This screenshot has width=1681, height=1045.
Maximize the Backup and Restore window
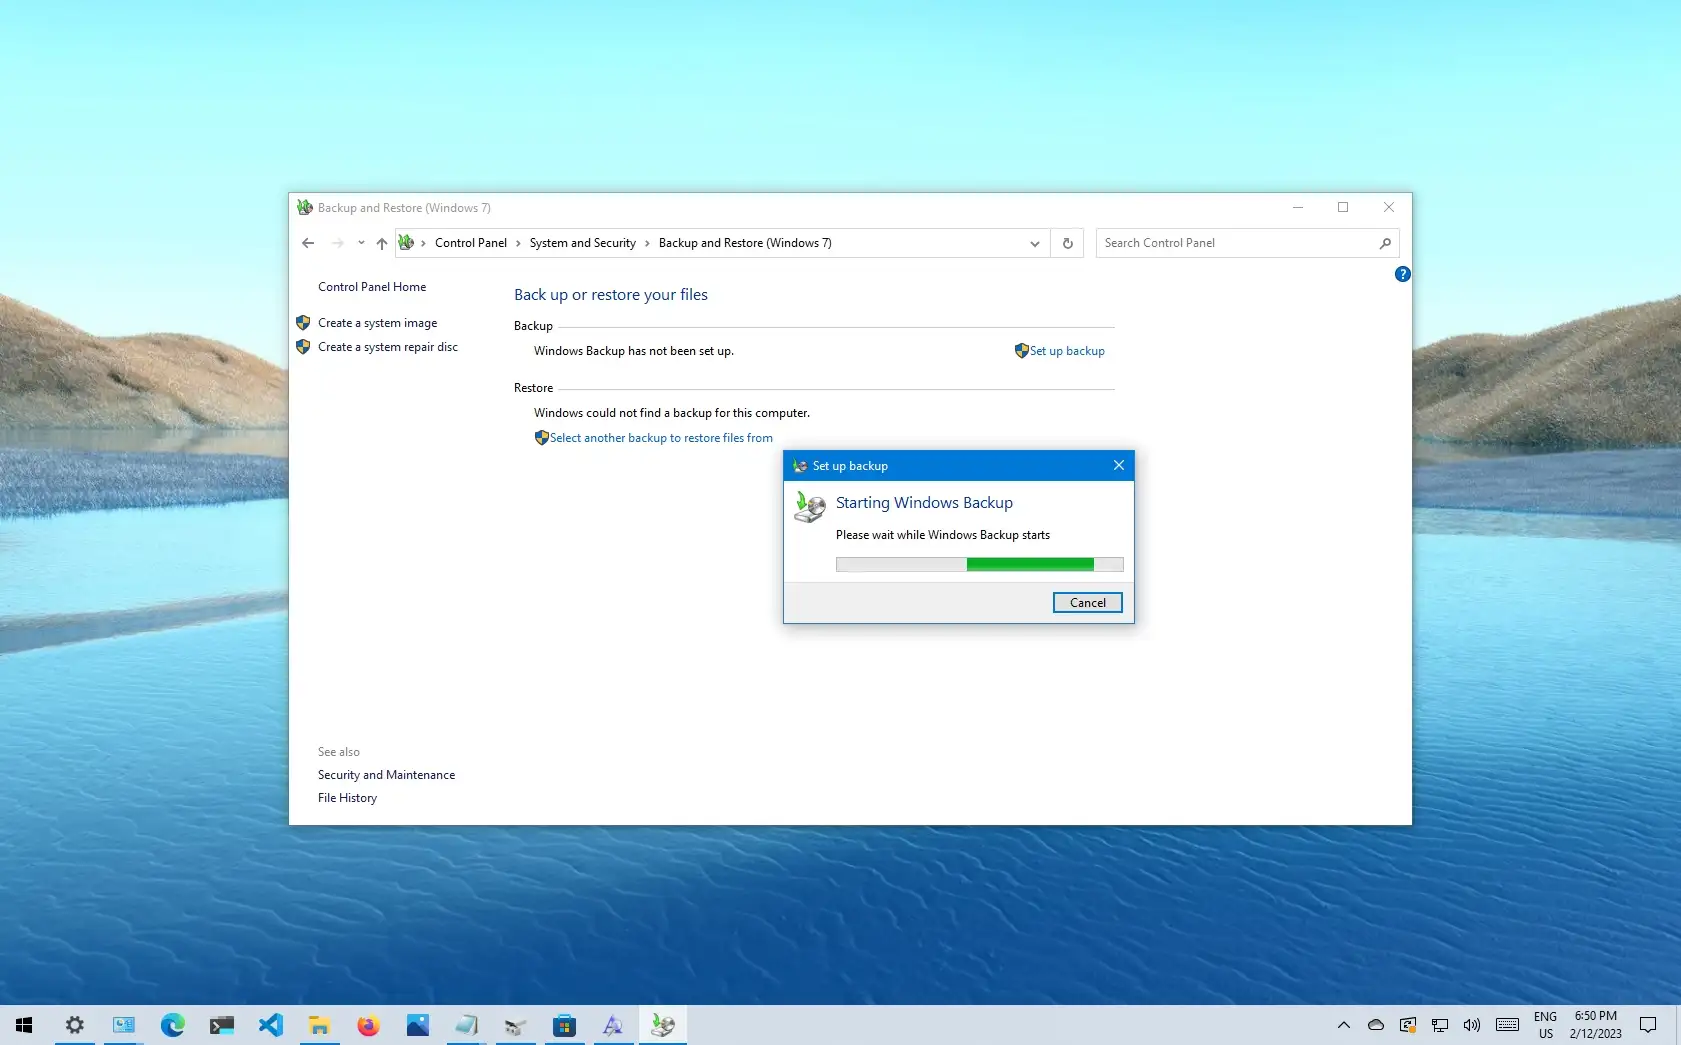(1343, 207)
